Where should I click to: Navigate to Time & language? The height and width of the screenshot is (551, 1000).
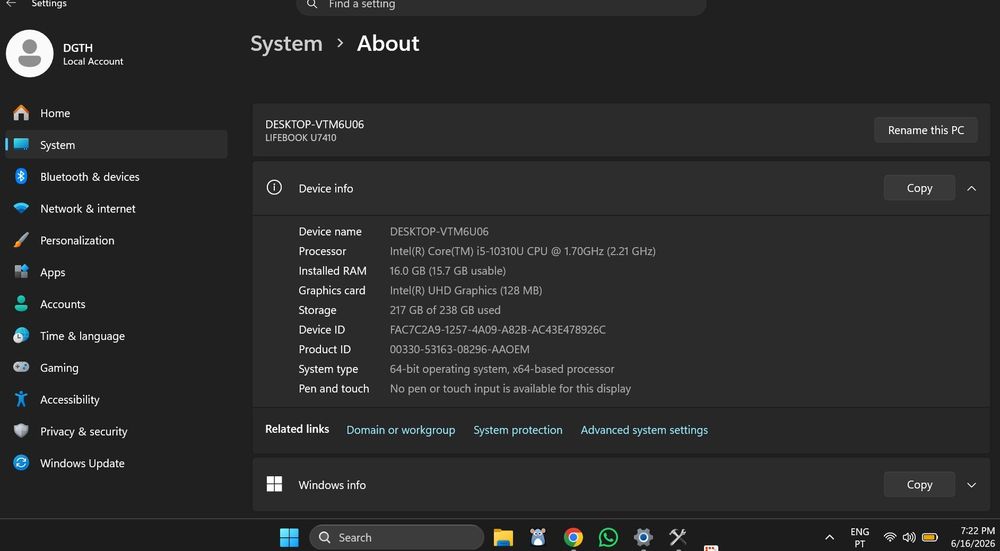point(116,336)
